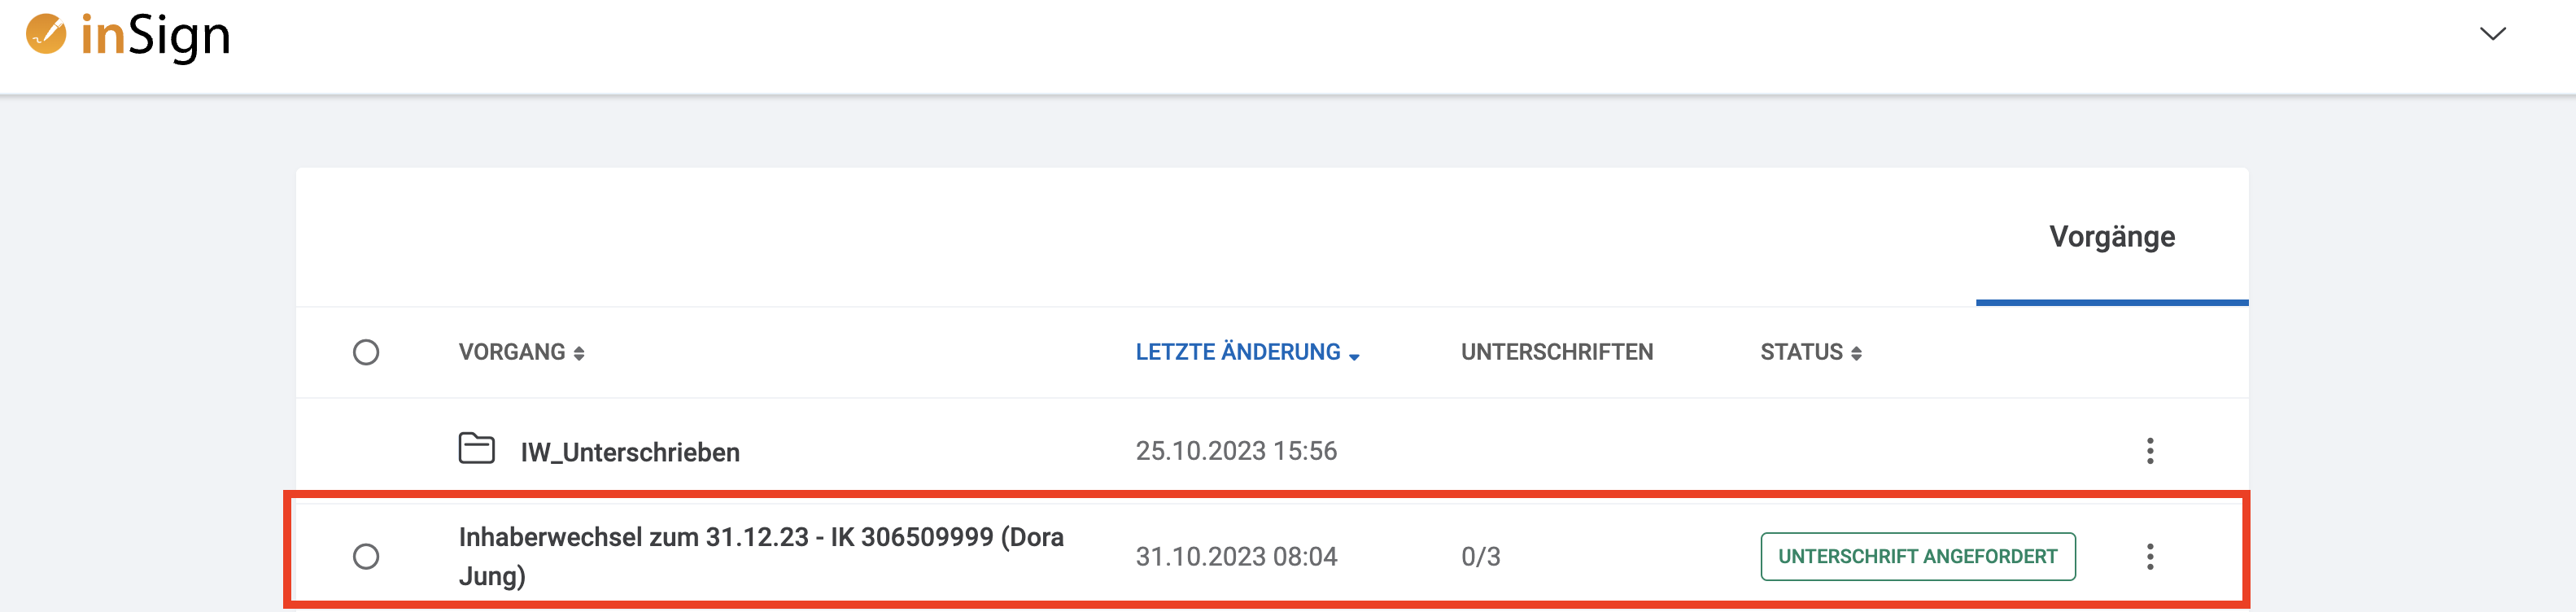Click the UNTERSCHRIFTEN column header
Viewport: 2576px width, 612px height.
pyautogui.click(x=1556, y=353)
